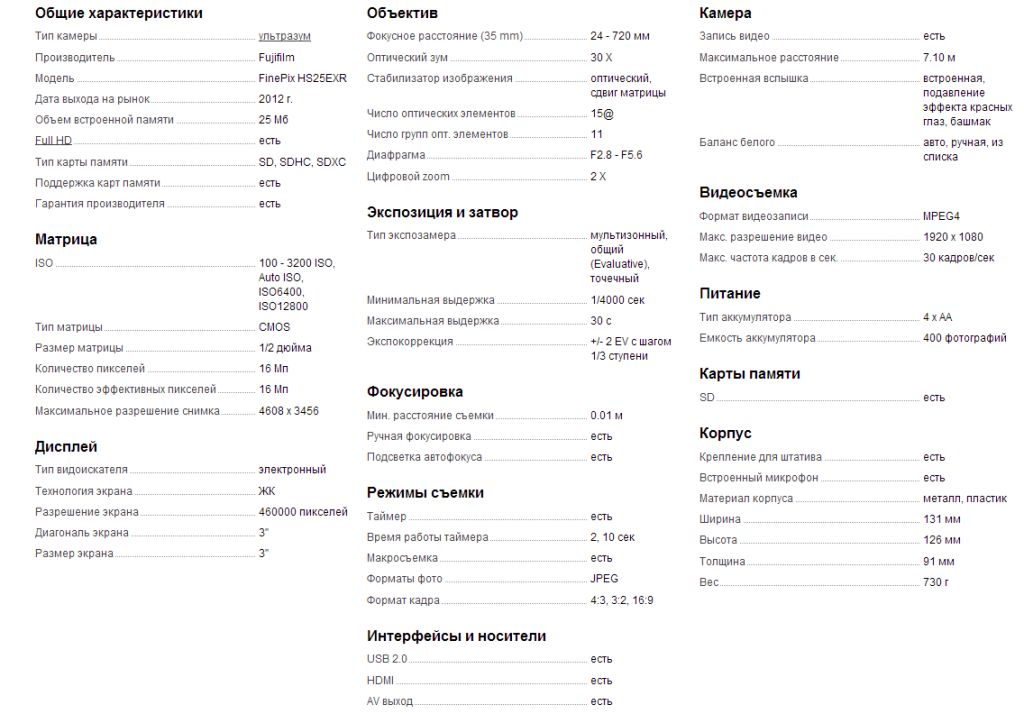Click the FinePix HS25EXR model value

302,78
